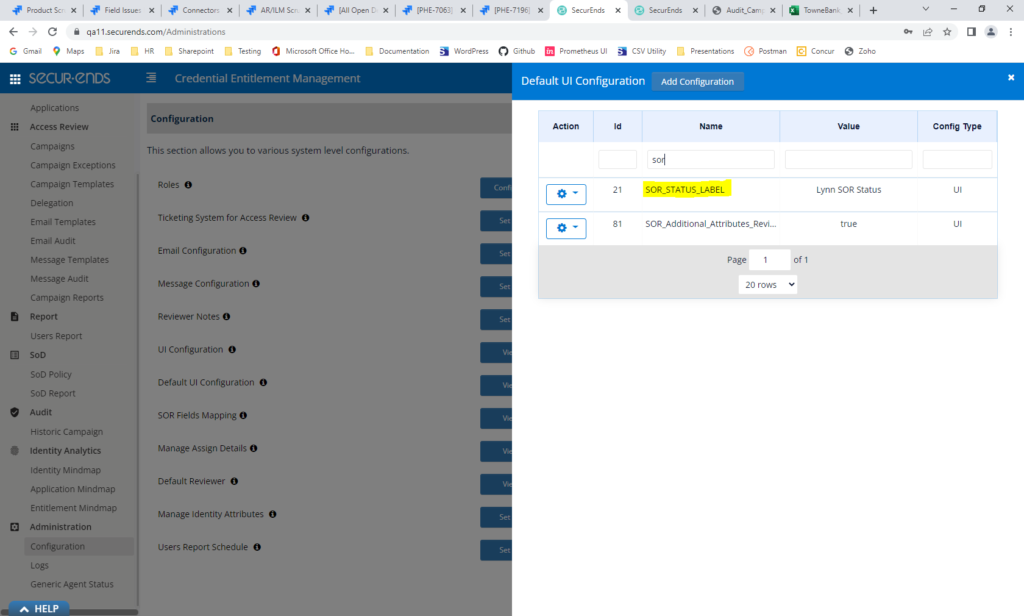
Task: Toggle the sidebar hamburger menu icon
Action: click(x=151, y=78)
